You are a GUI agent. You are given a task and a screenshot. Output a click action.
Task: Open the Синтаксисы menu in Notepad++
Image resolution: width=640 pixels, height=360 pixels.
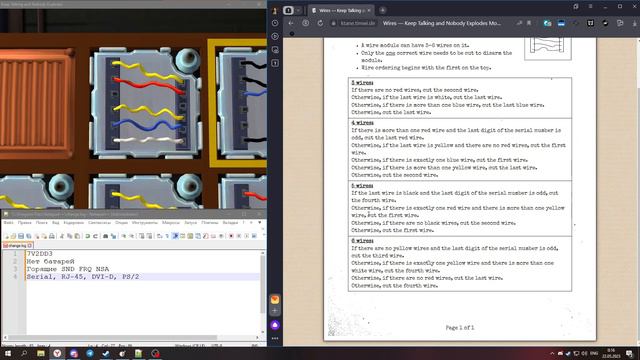coord(100,223)
